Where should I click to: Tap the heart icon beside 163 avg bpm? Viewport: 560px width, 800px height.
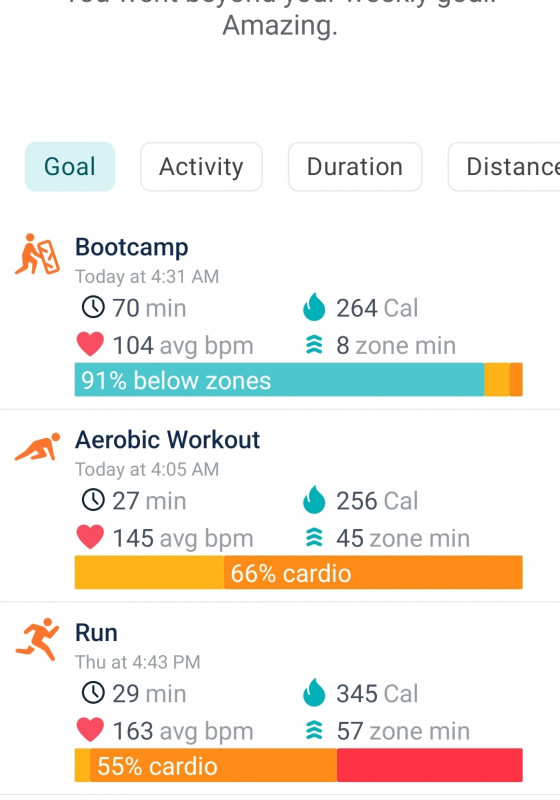click(x=90, y=730)
